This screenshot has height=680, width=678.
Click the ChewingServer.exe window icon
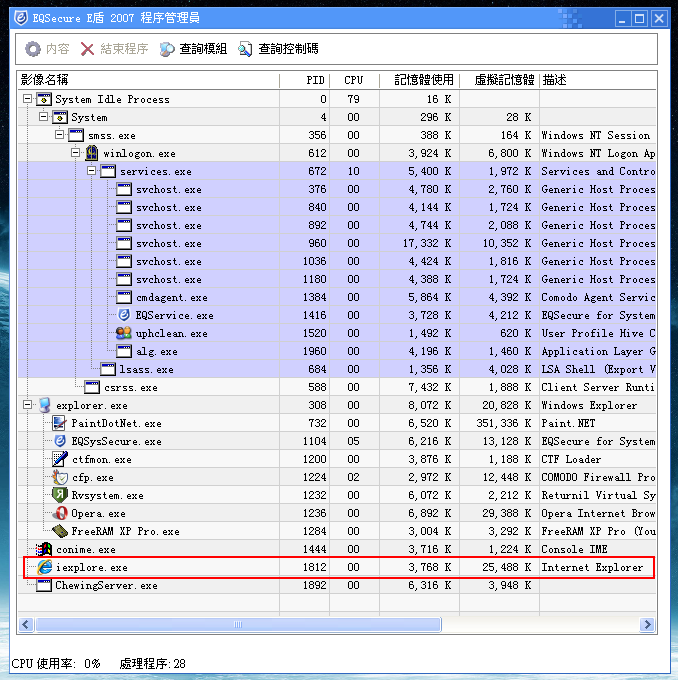43,585
